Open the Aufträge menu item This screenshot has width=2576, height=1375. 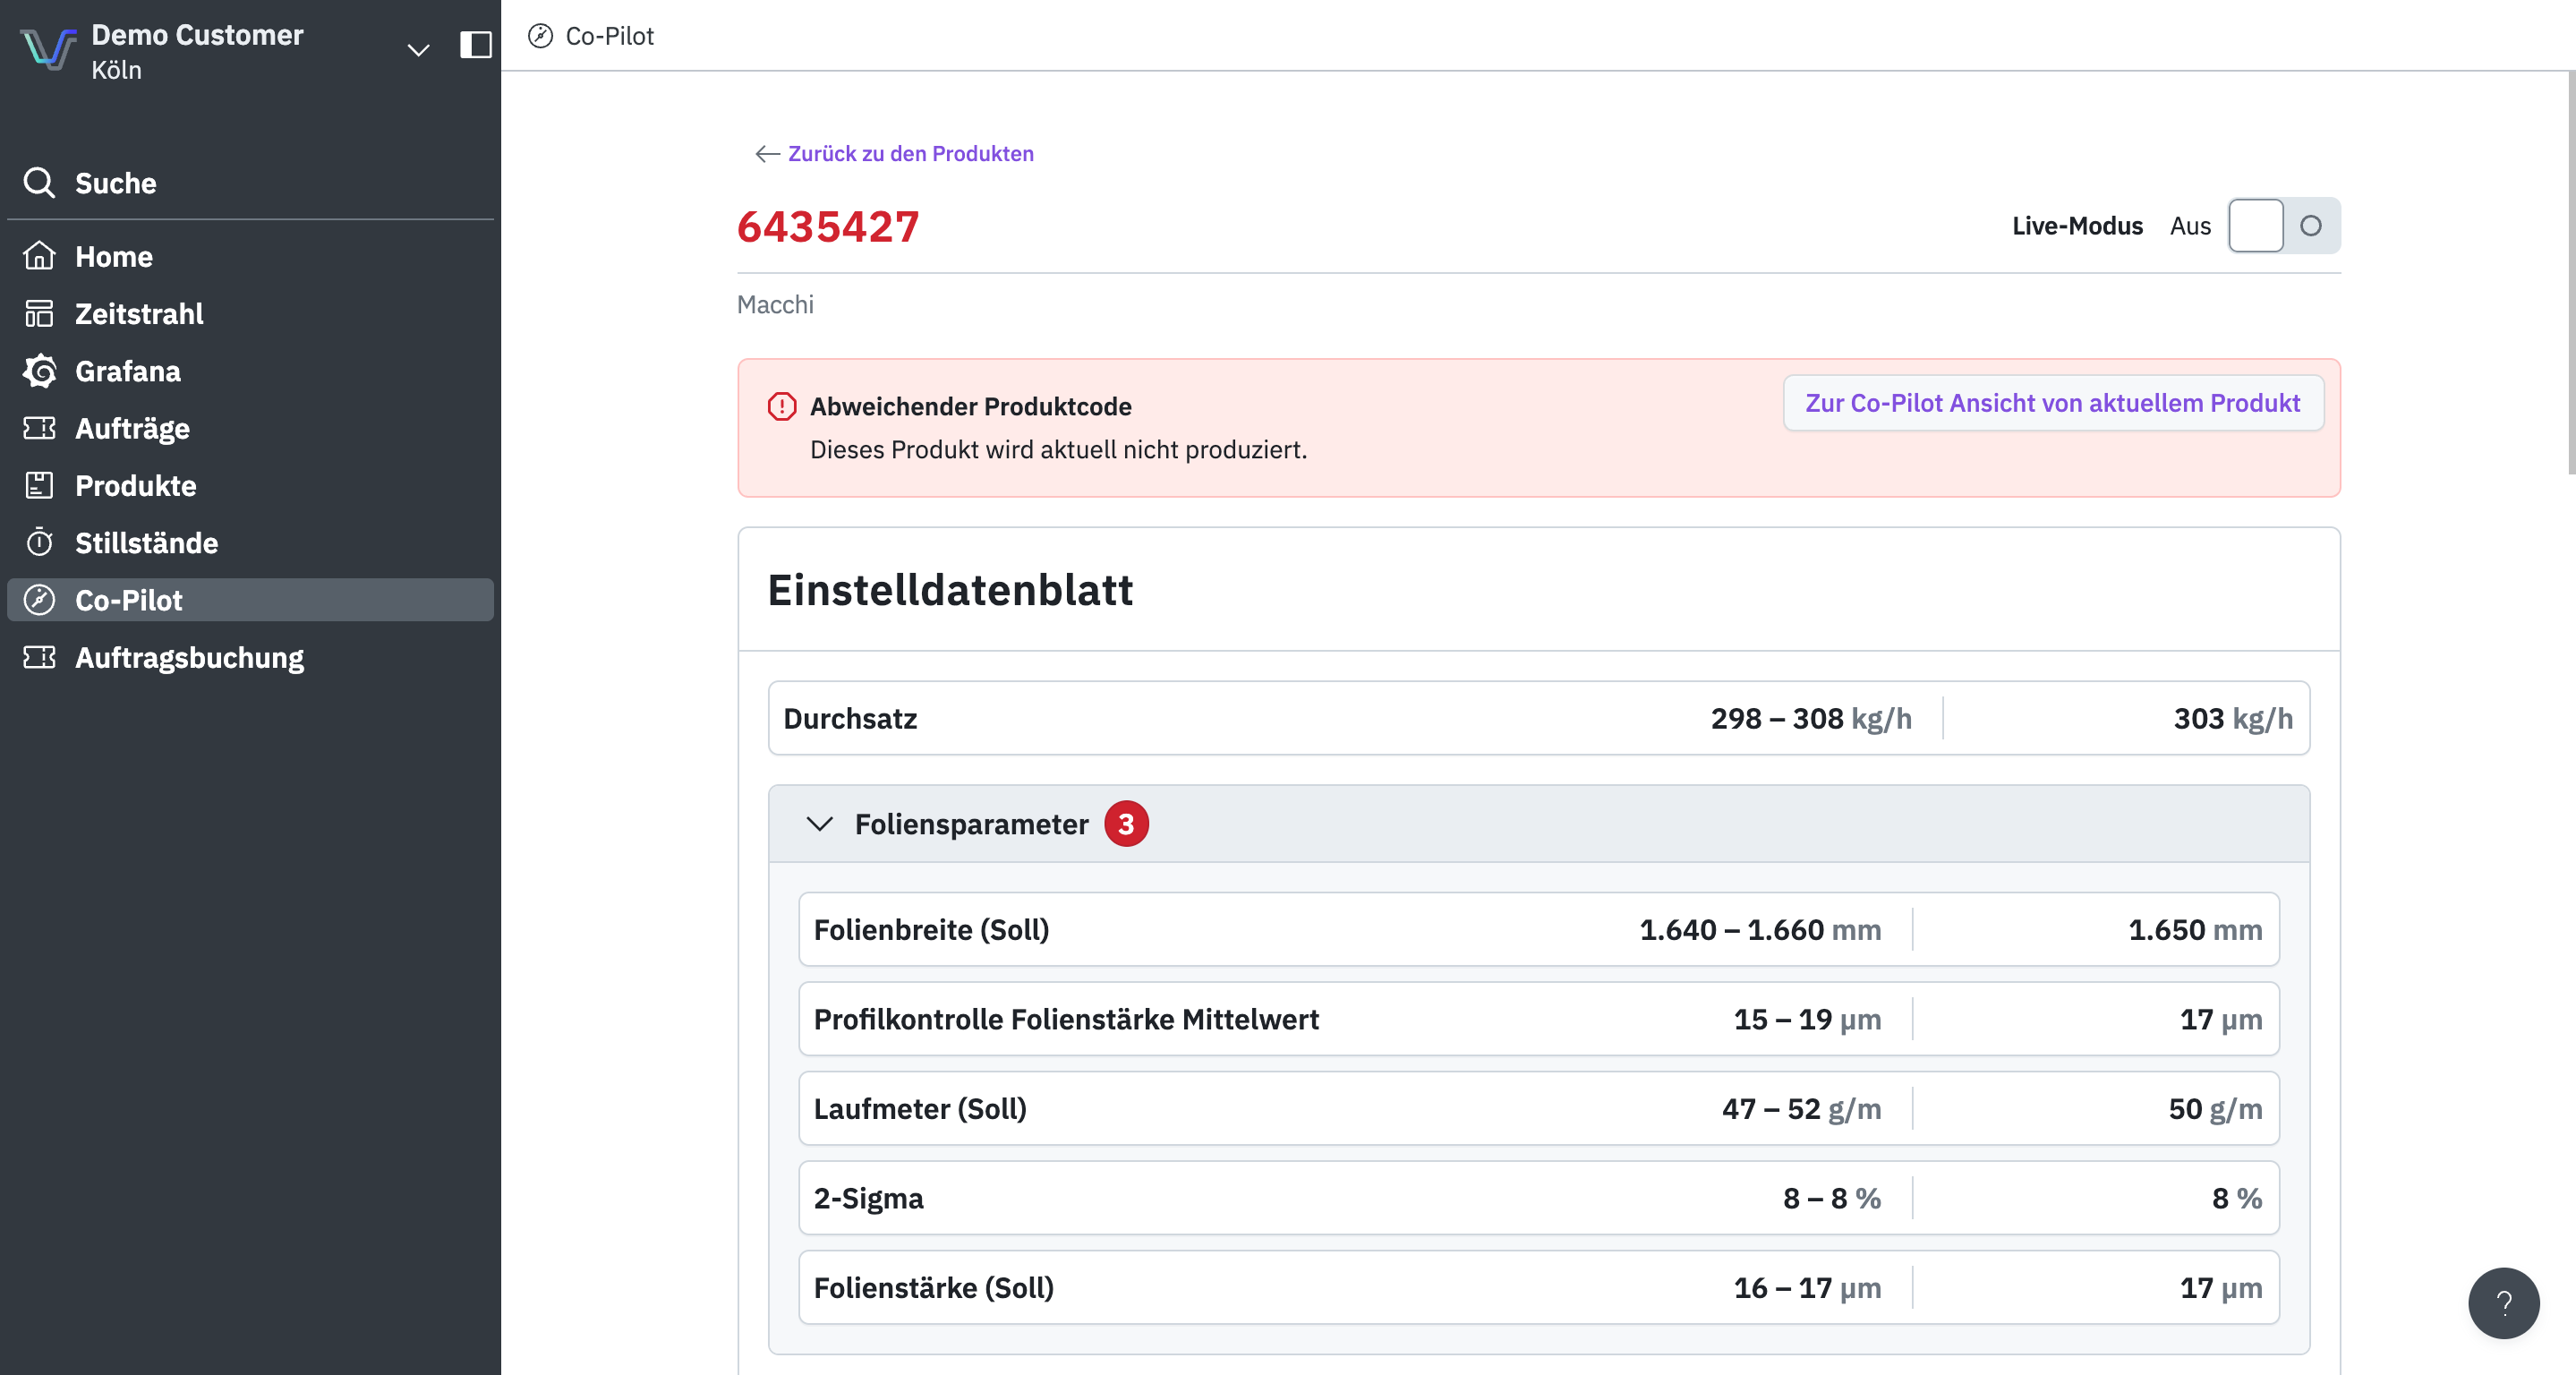(250, 428)
